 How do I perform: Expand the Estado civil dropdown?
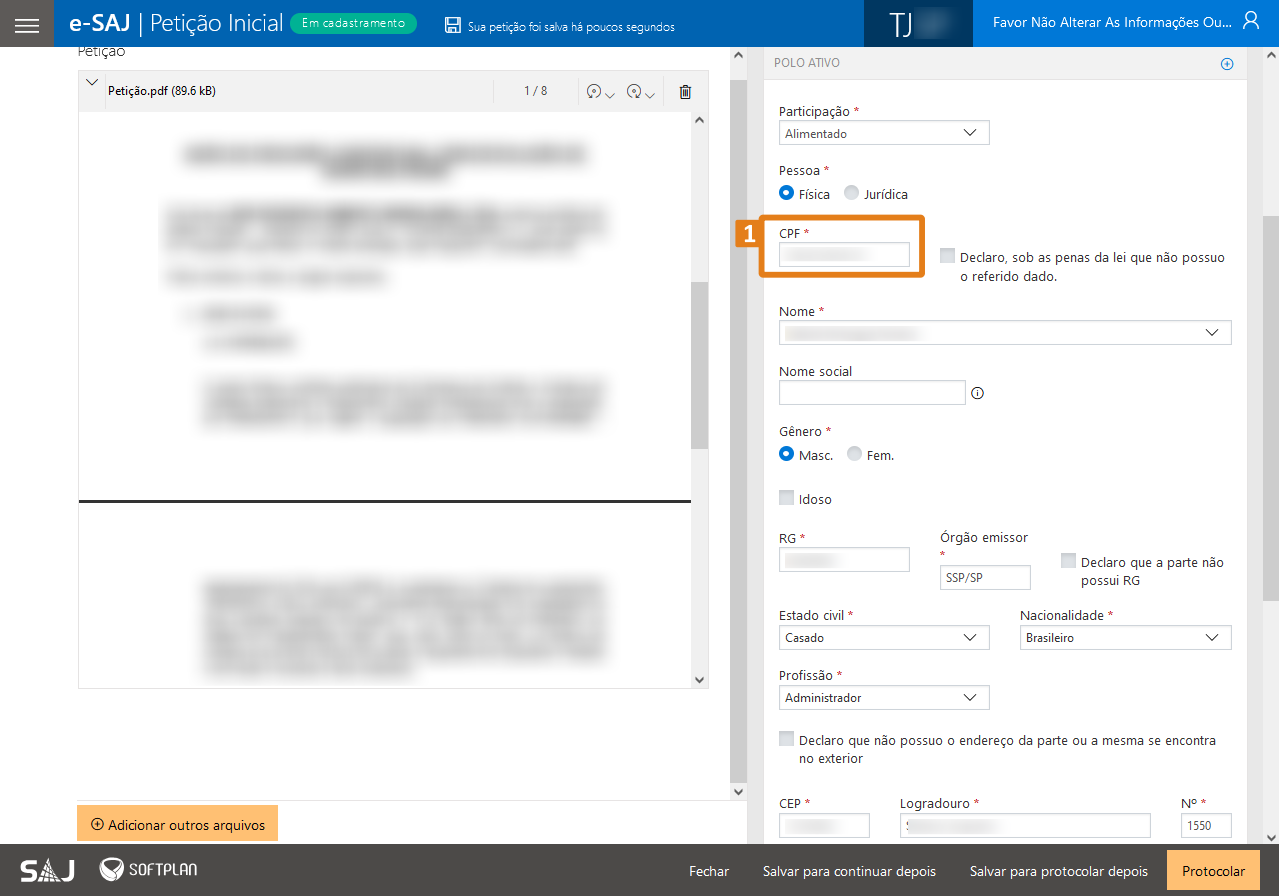[884, 637]
